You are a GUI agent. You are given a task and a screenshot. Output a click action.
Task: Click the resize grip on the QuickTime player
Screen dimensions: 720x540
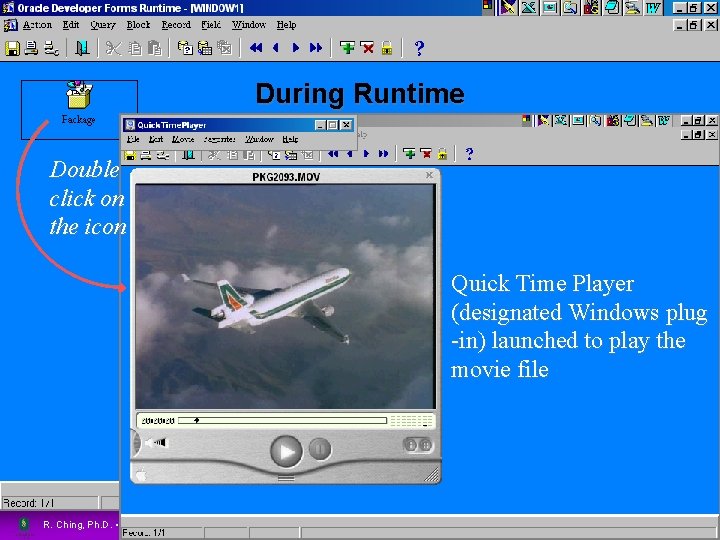[x=432, y=475]
